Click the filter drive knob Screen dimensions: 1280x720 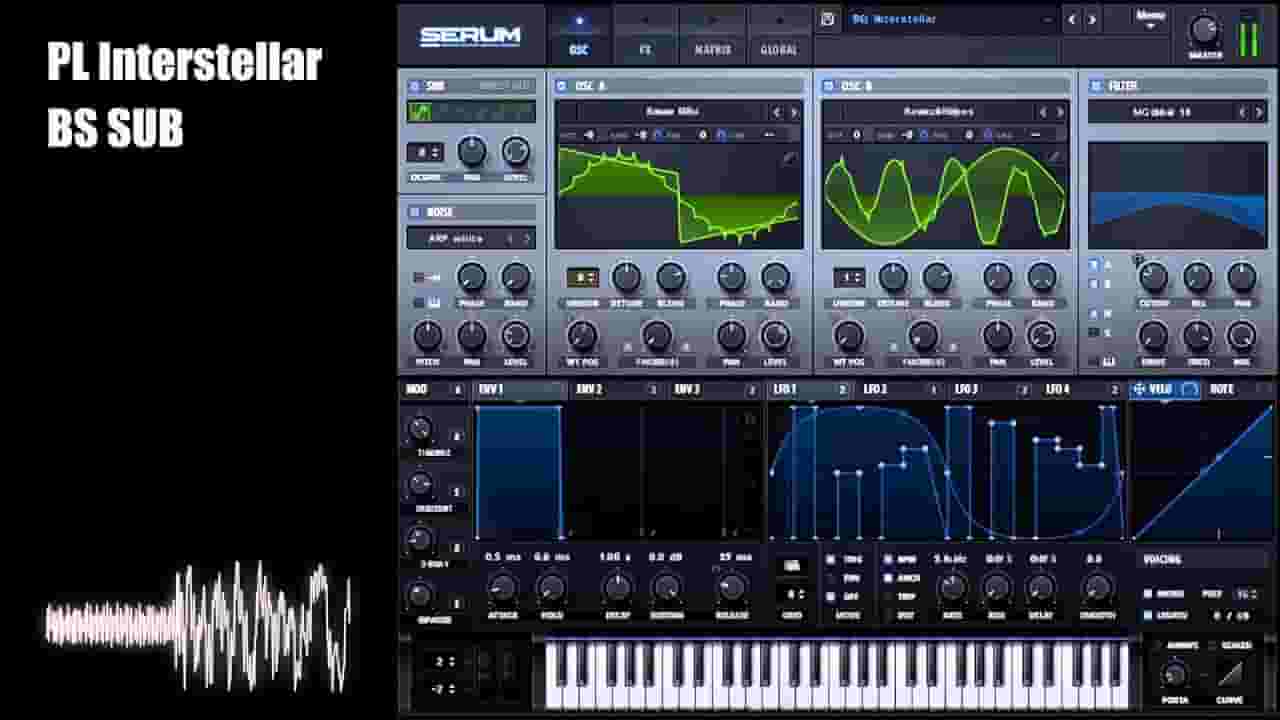tap(1153, 336)
